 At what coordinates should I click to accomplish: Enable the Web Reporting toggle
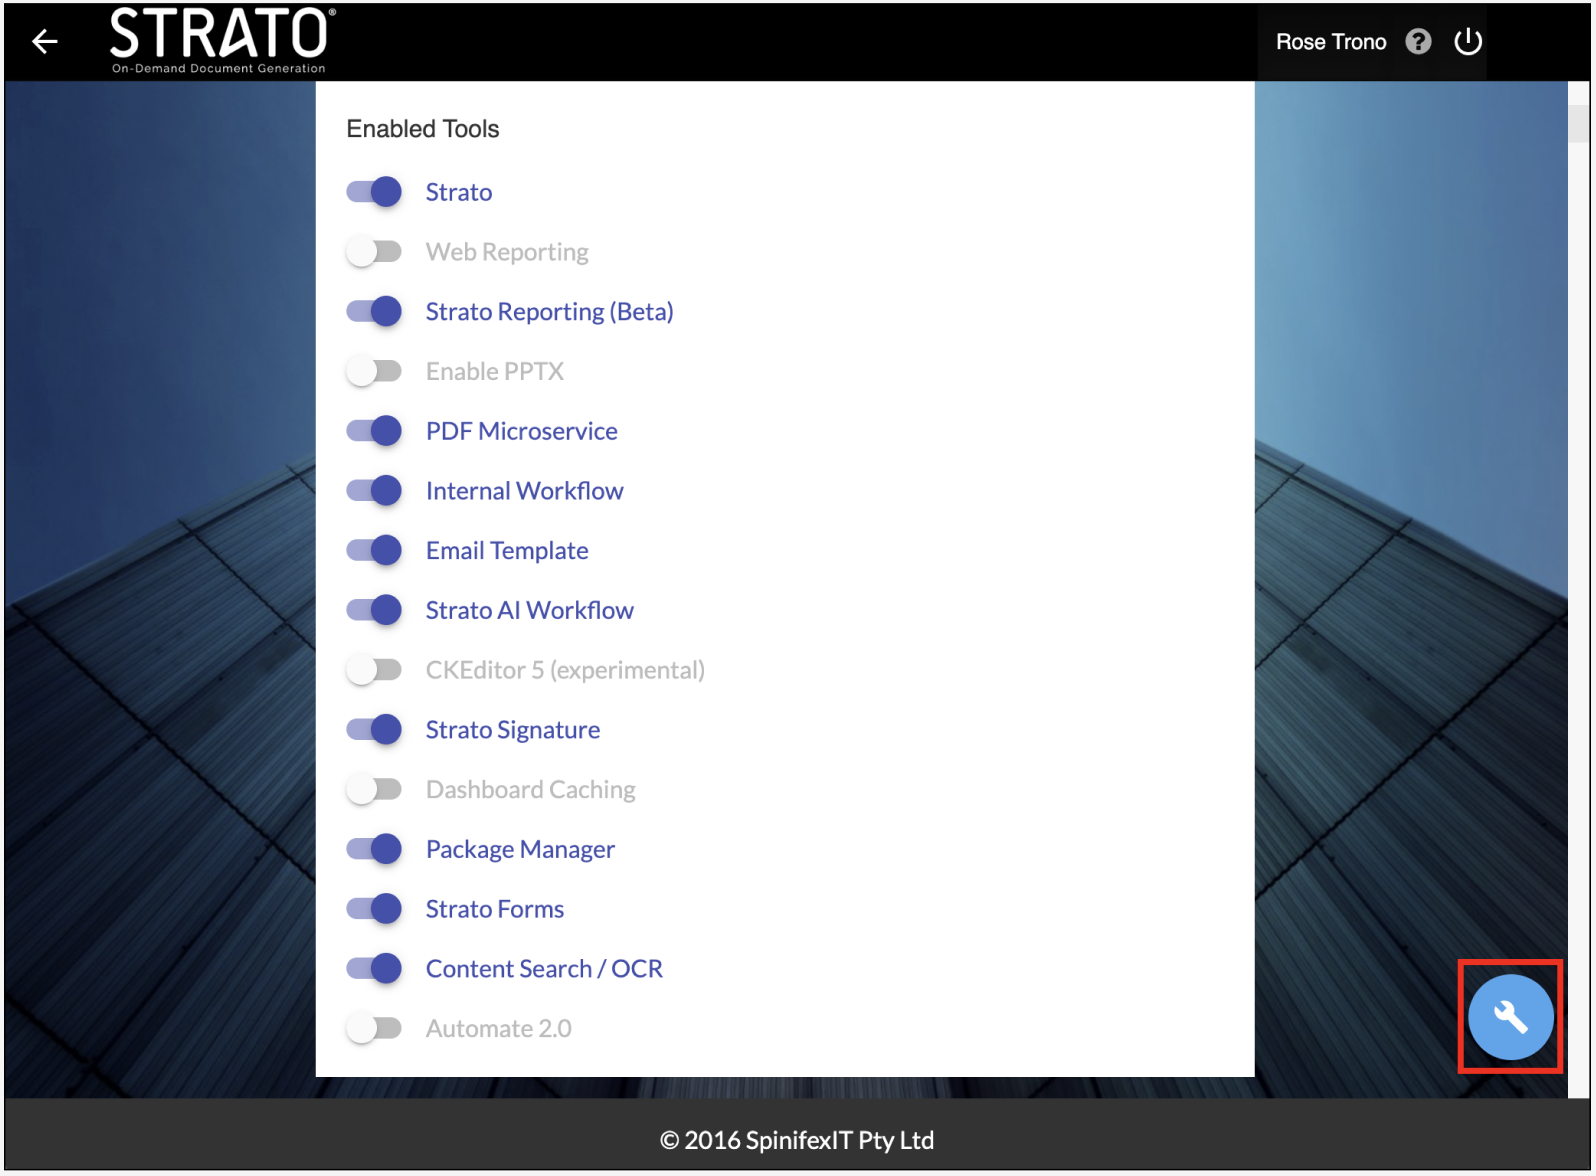[x=374, y=252]
